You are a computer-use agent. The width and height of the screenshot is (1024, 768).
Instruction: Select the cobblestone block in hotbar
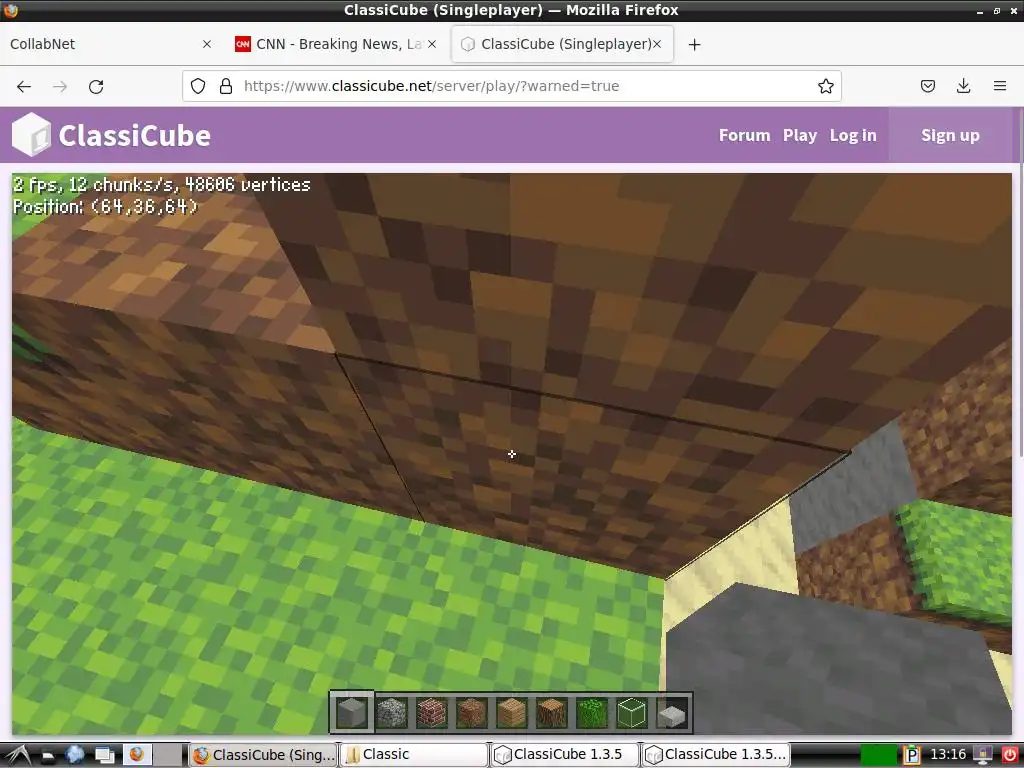pos(392,712)
